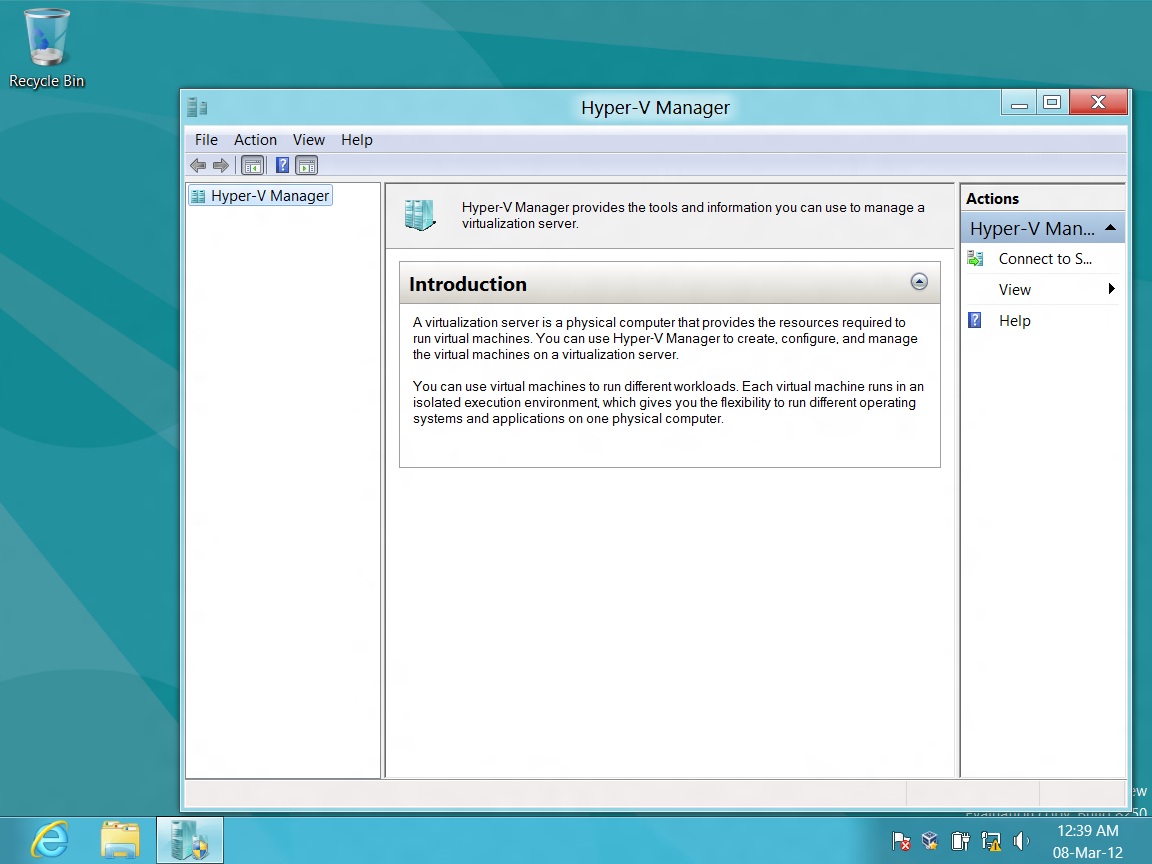Click the Connect to Server icon
1152x864 pixels.
(975, 259)
